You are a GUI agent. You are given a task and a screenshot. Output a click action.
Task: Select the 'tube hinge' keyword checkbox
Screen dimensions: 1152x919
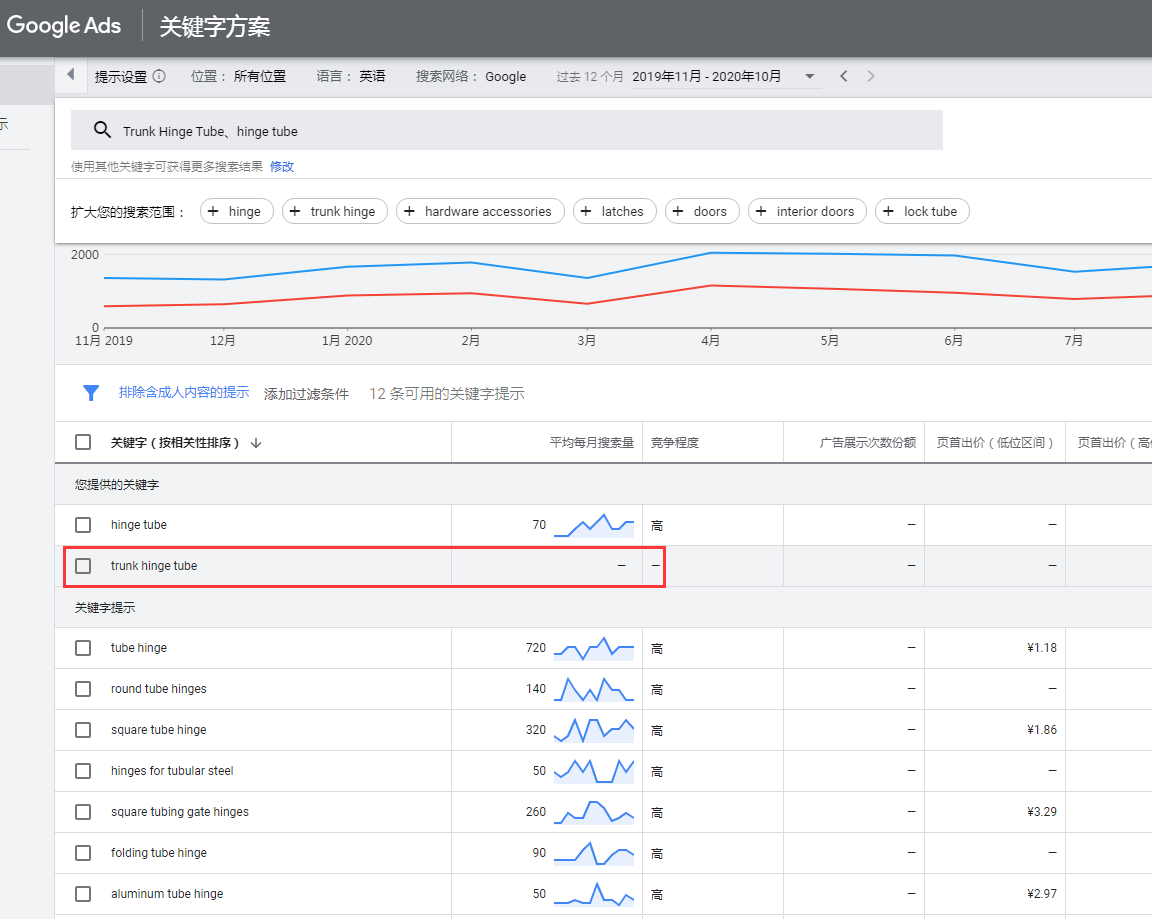(x=83, y=648)
